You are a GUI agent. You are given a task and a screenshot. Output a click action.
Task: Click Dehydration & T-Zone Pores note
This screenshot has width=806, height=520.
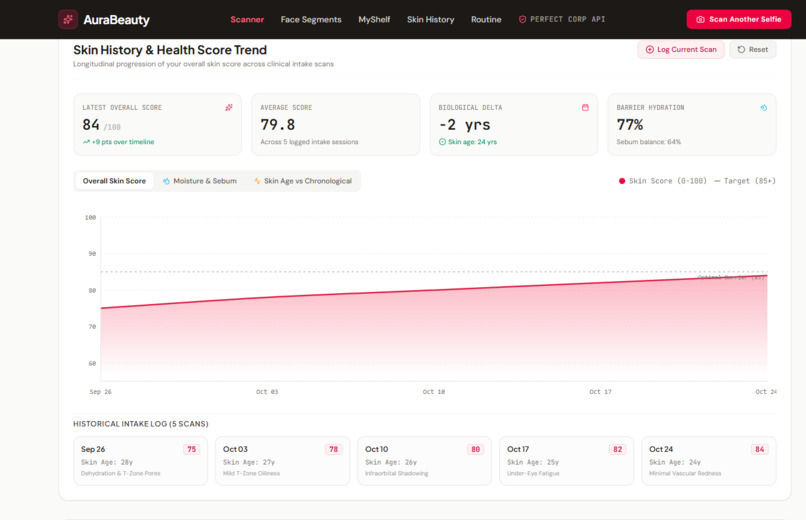pos(121,473)
